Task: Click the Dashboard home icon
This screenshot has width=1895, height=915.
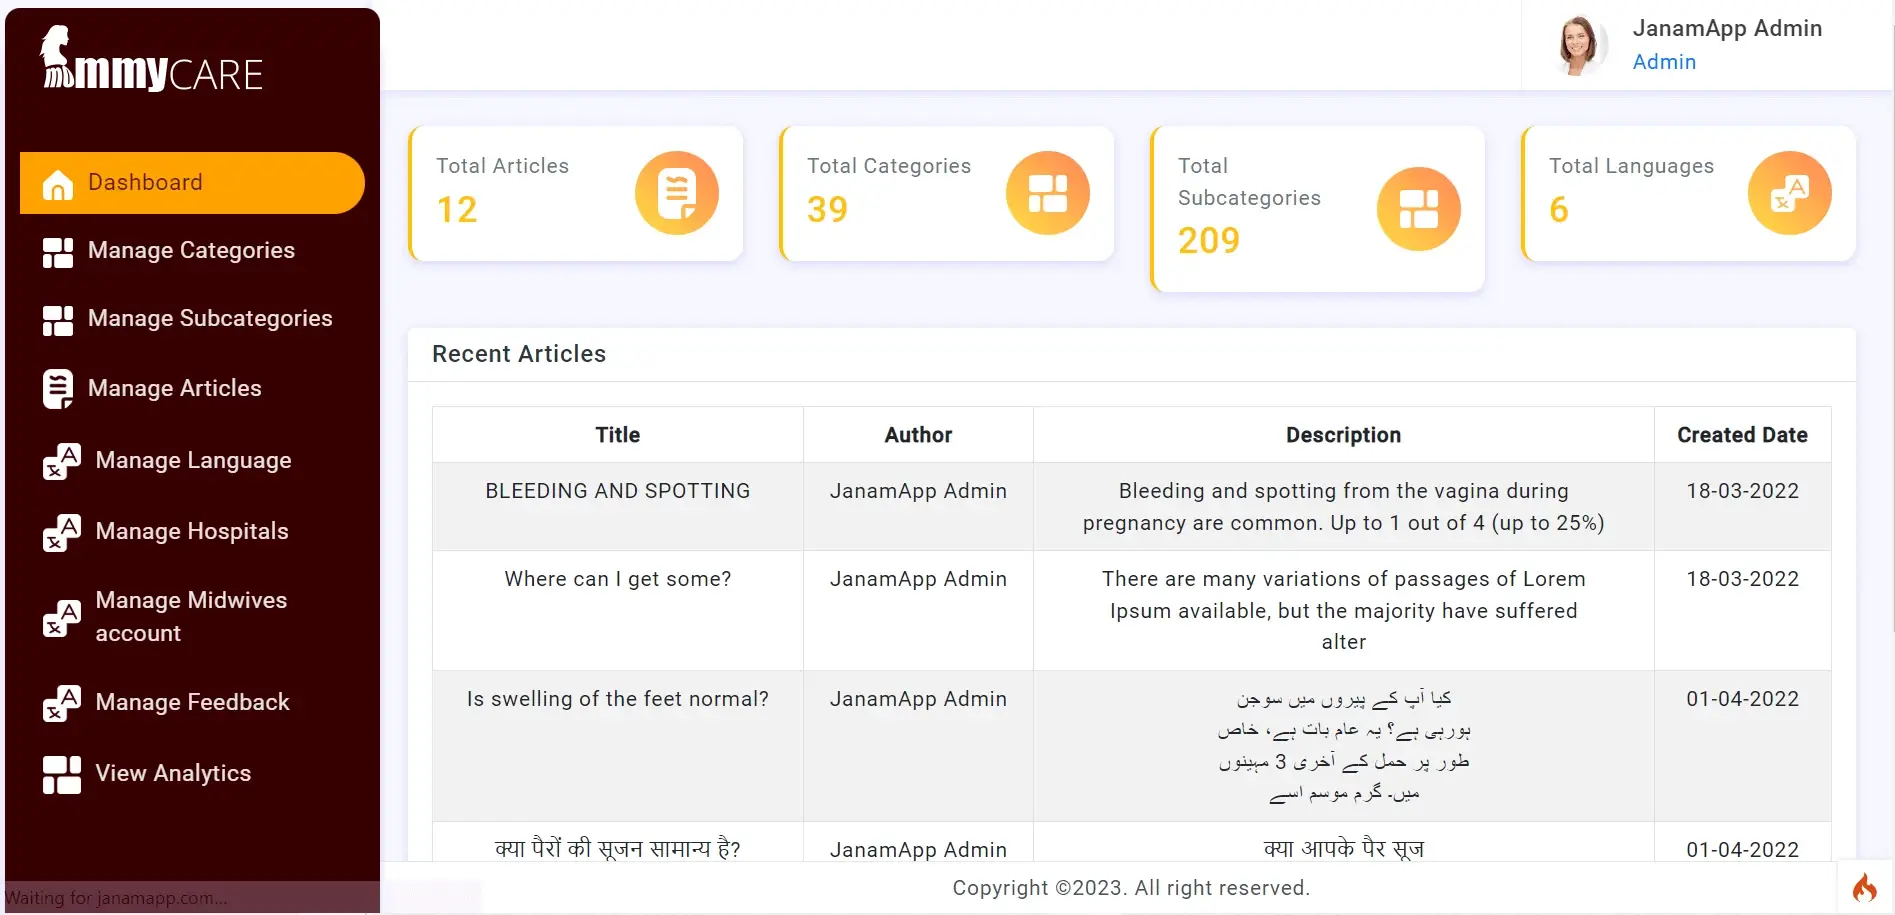Action: (58, 184)
